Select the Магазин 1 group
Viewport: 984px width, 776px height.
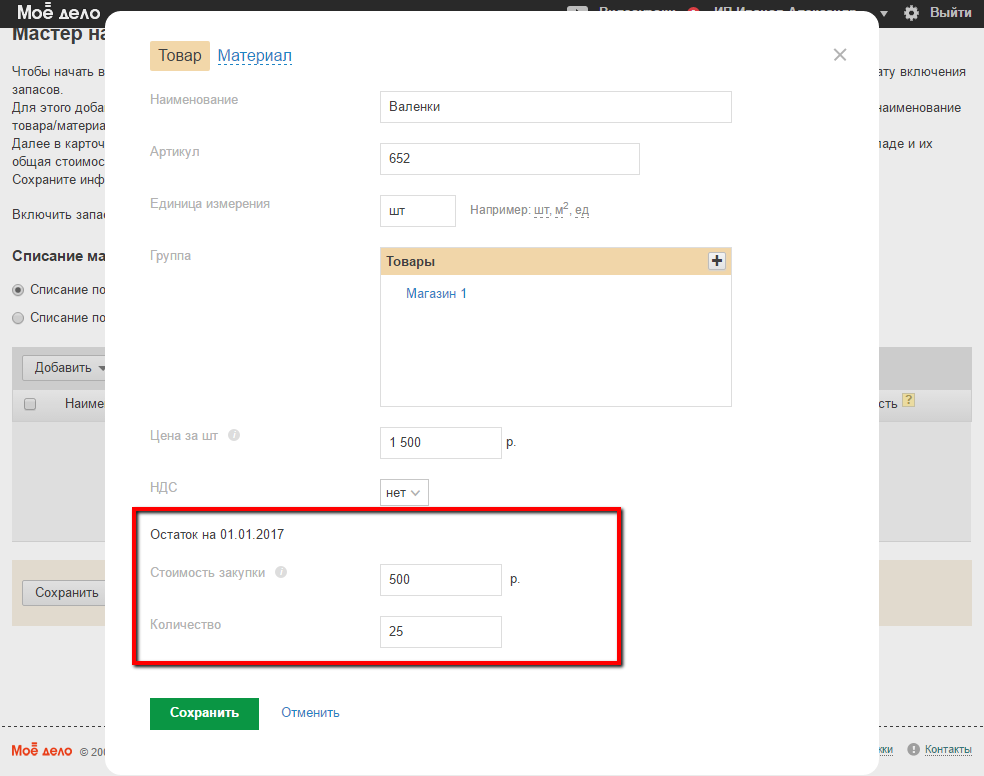tap(436, 294)
